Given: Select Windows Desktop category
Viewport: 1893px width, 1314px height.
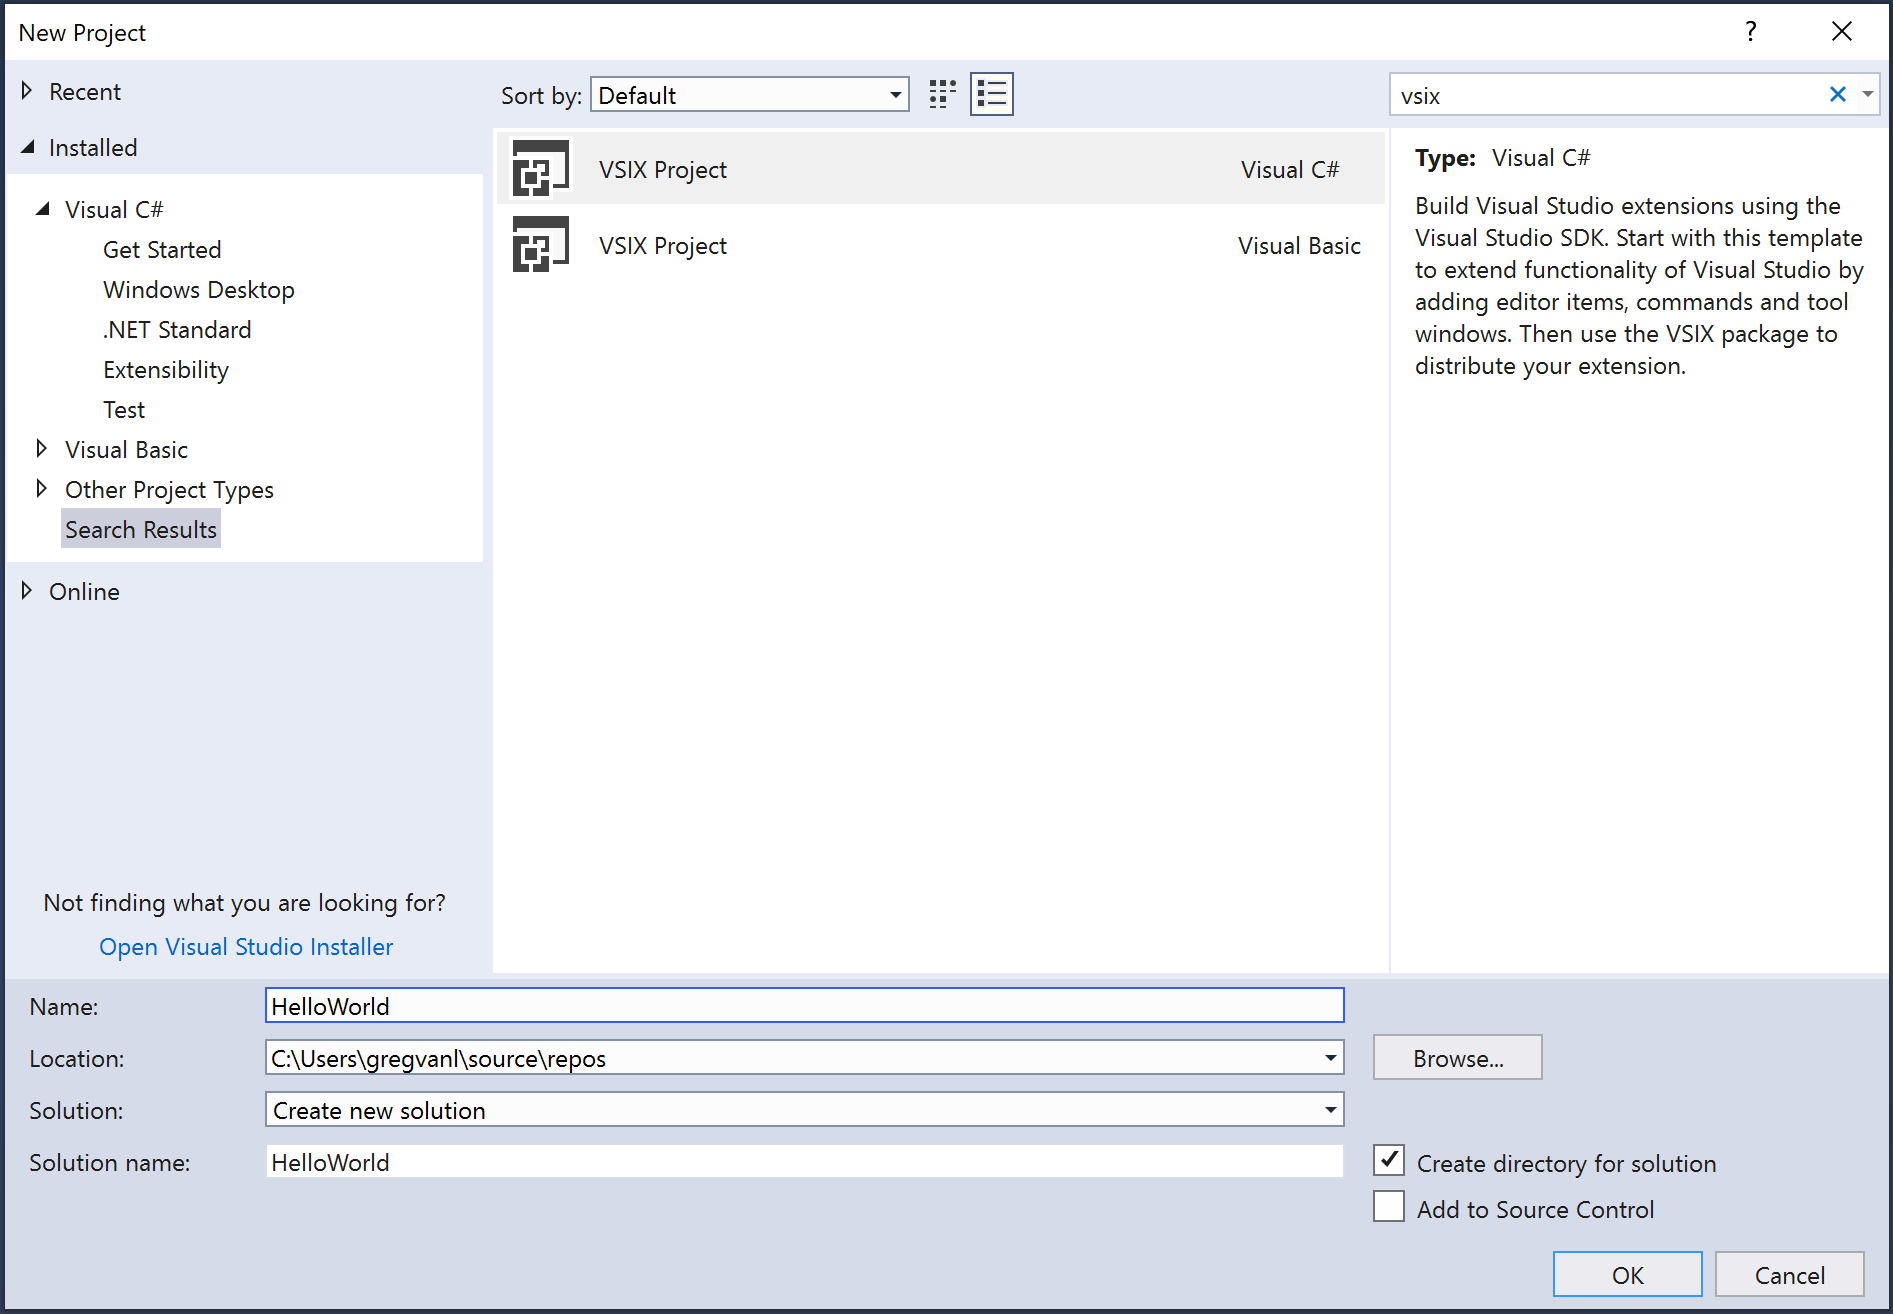Looking at the screenshot, I should pos(198,289).
